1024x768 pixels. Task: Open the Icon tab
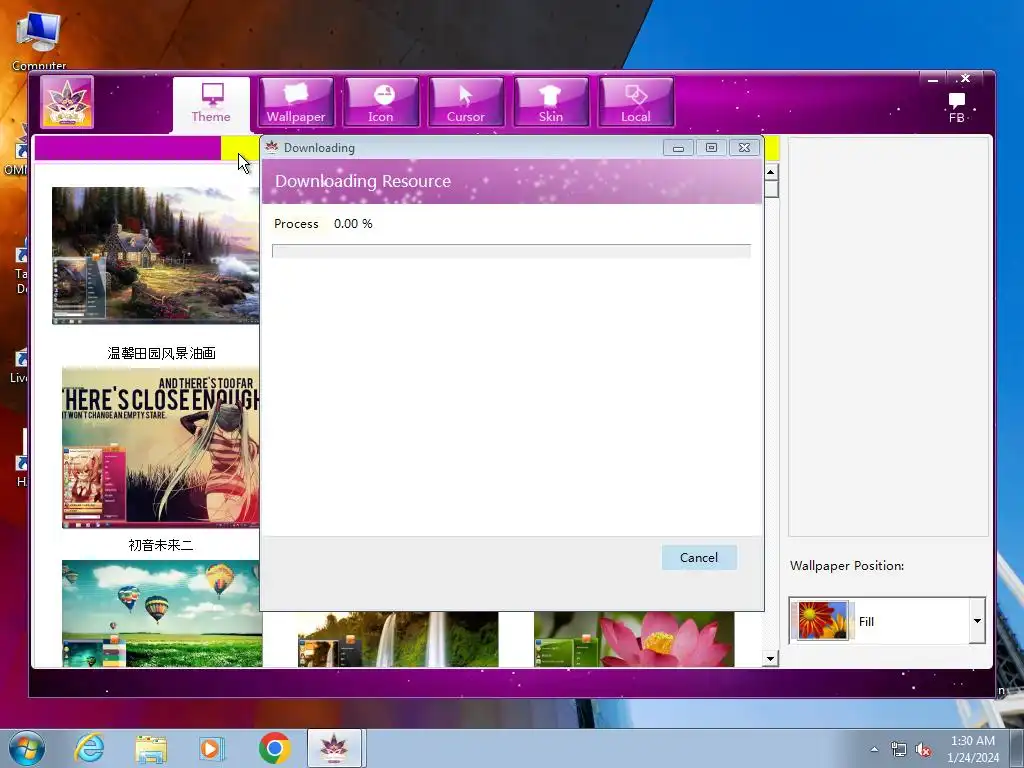(x=381, y=102)
